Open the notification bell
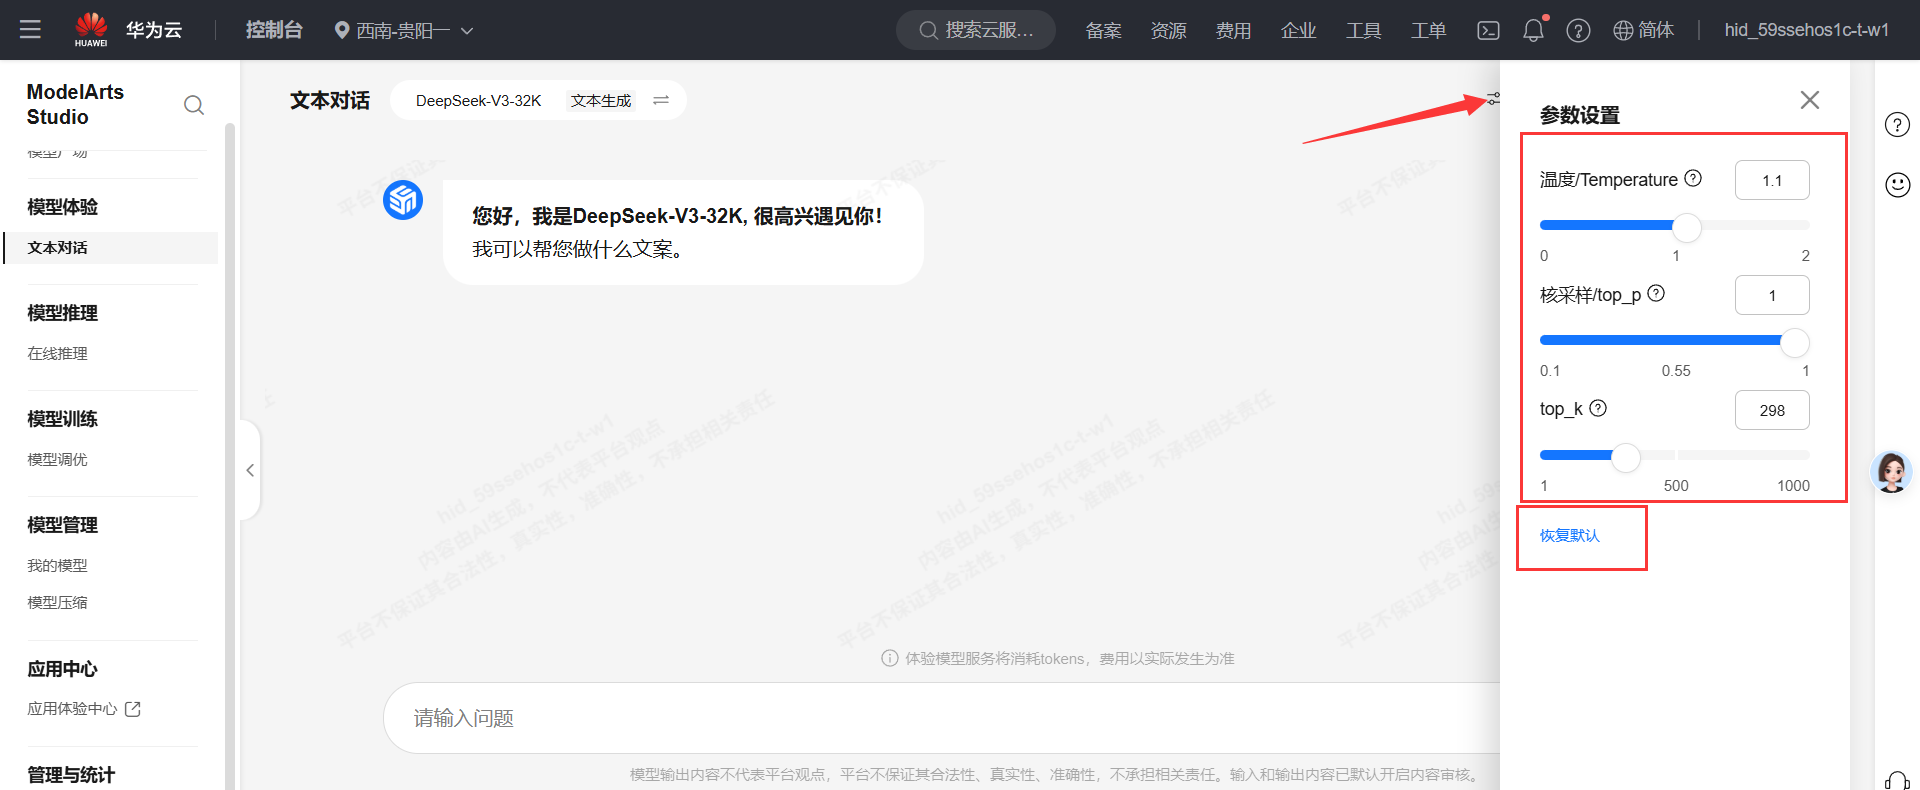The width and height of the screenshot is (1920, 790). click(x=1533, y=30)
